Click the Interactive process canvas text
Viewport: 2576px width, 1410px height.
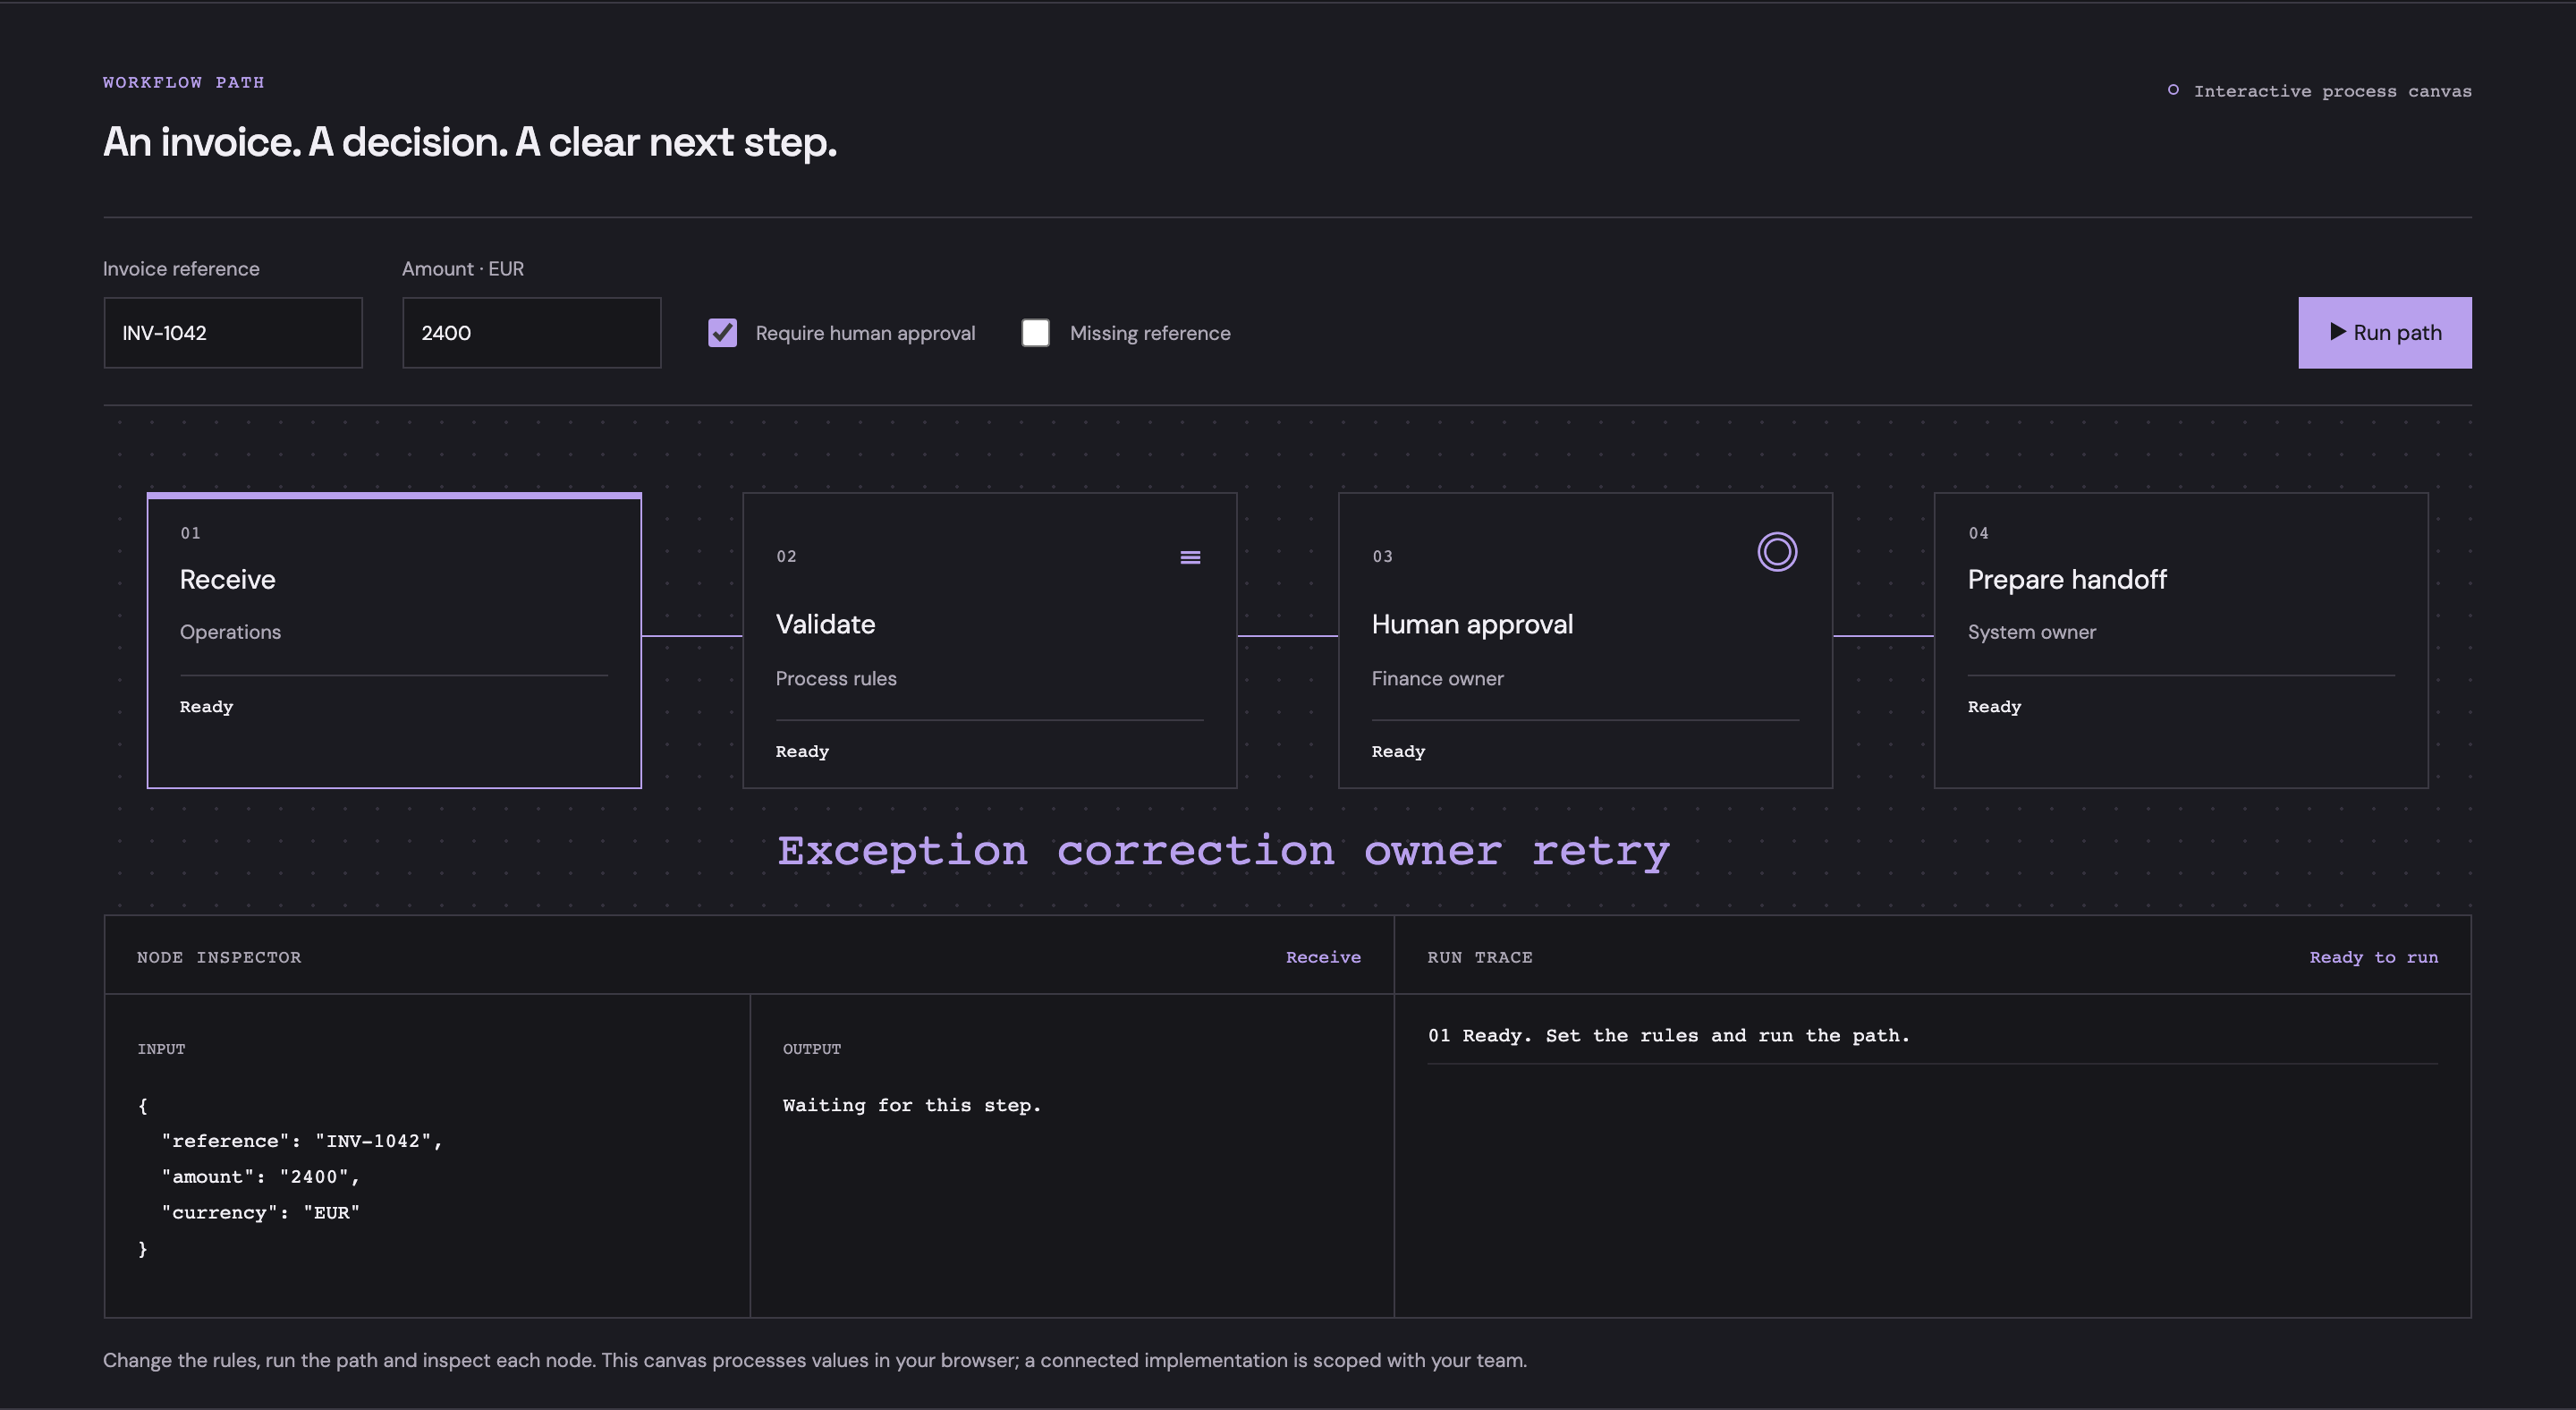coord(2332,91)
